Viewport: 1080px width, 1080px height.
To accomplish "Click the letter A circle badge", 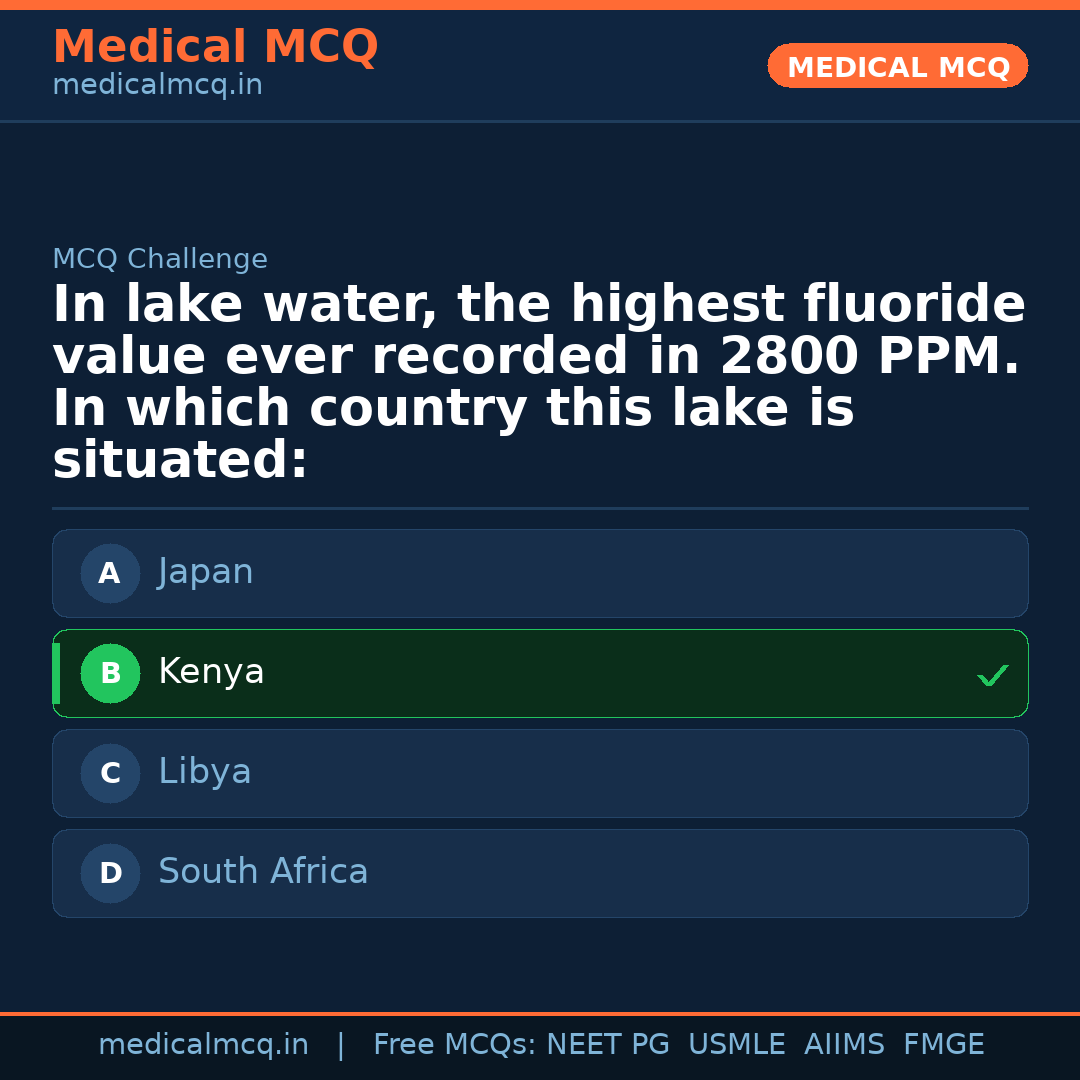I will 110,574.
